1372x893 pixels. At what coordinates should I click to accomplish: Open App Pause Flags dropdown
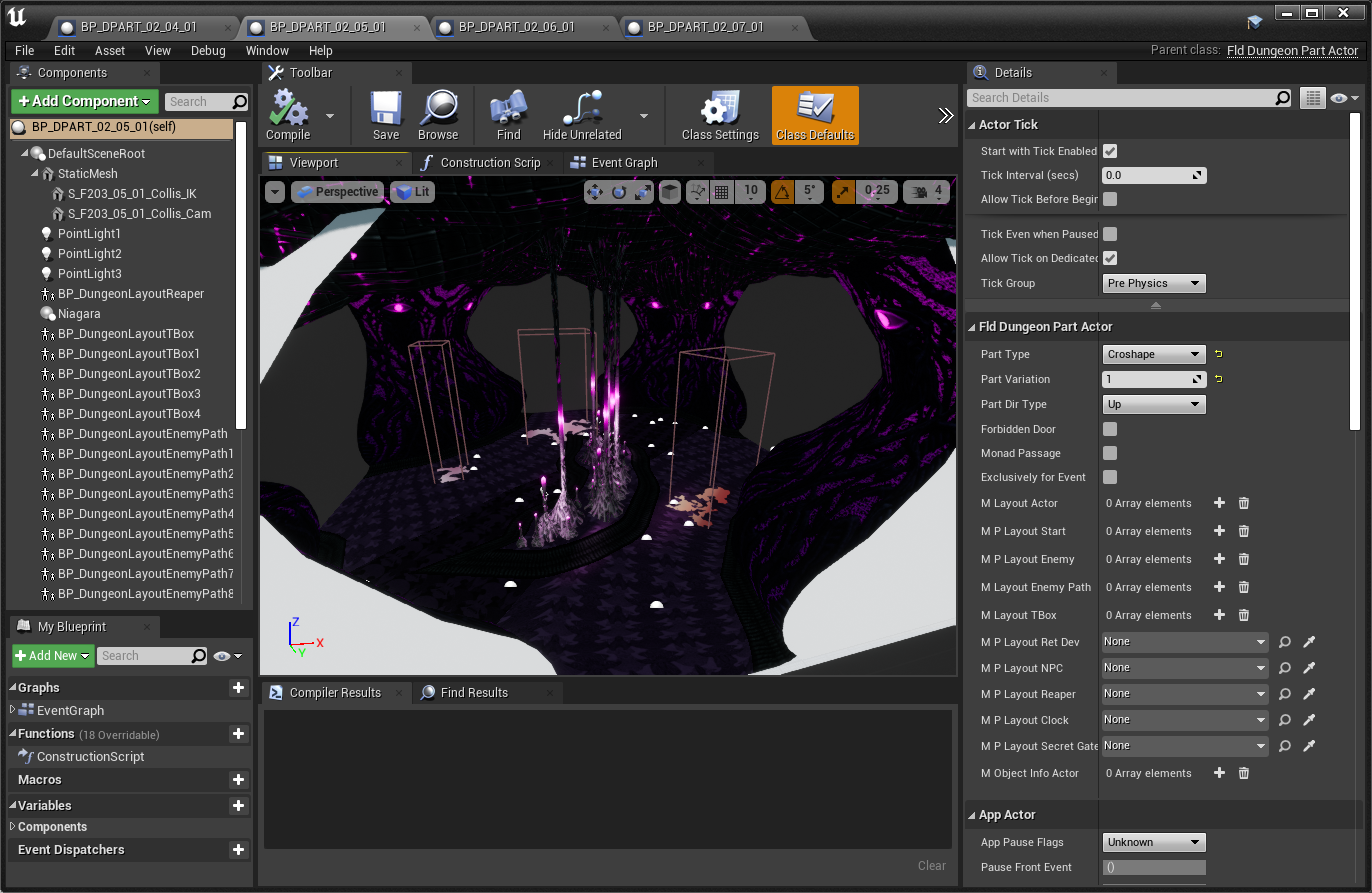pos(1154,842)
